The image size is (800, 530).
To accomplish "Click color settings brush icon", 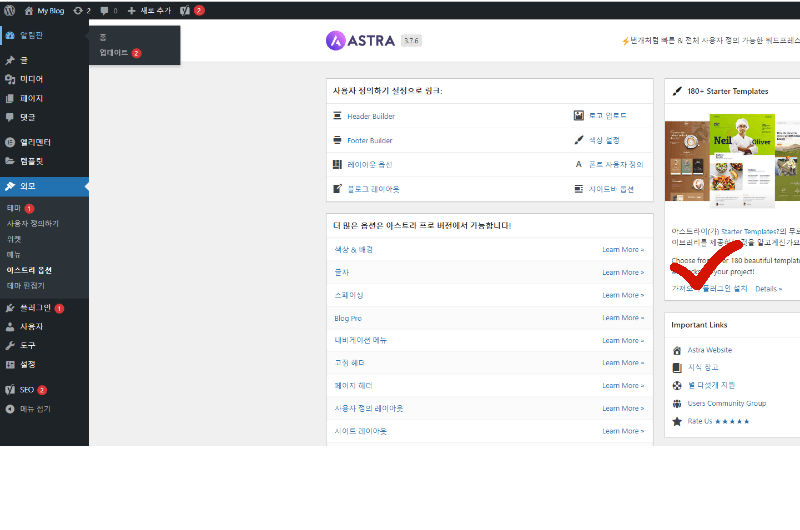I will point(579,140).
